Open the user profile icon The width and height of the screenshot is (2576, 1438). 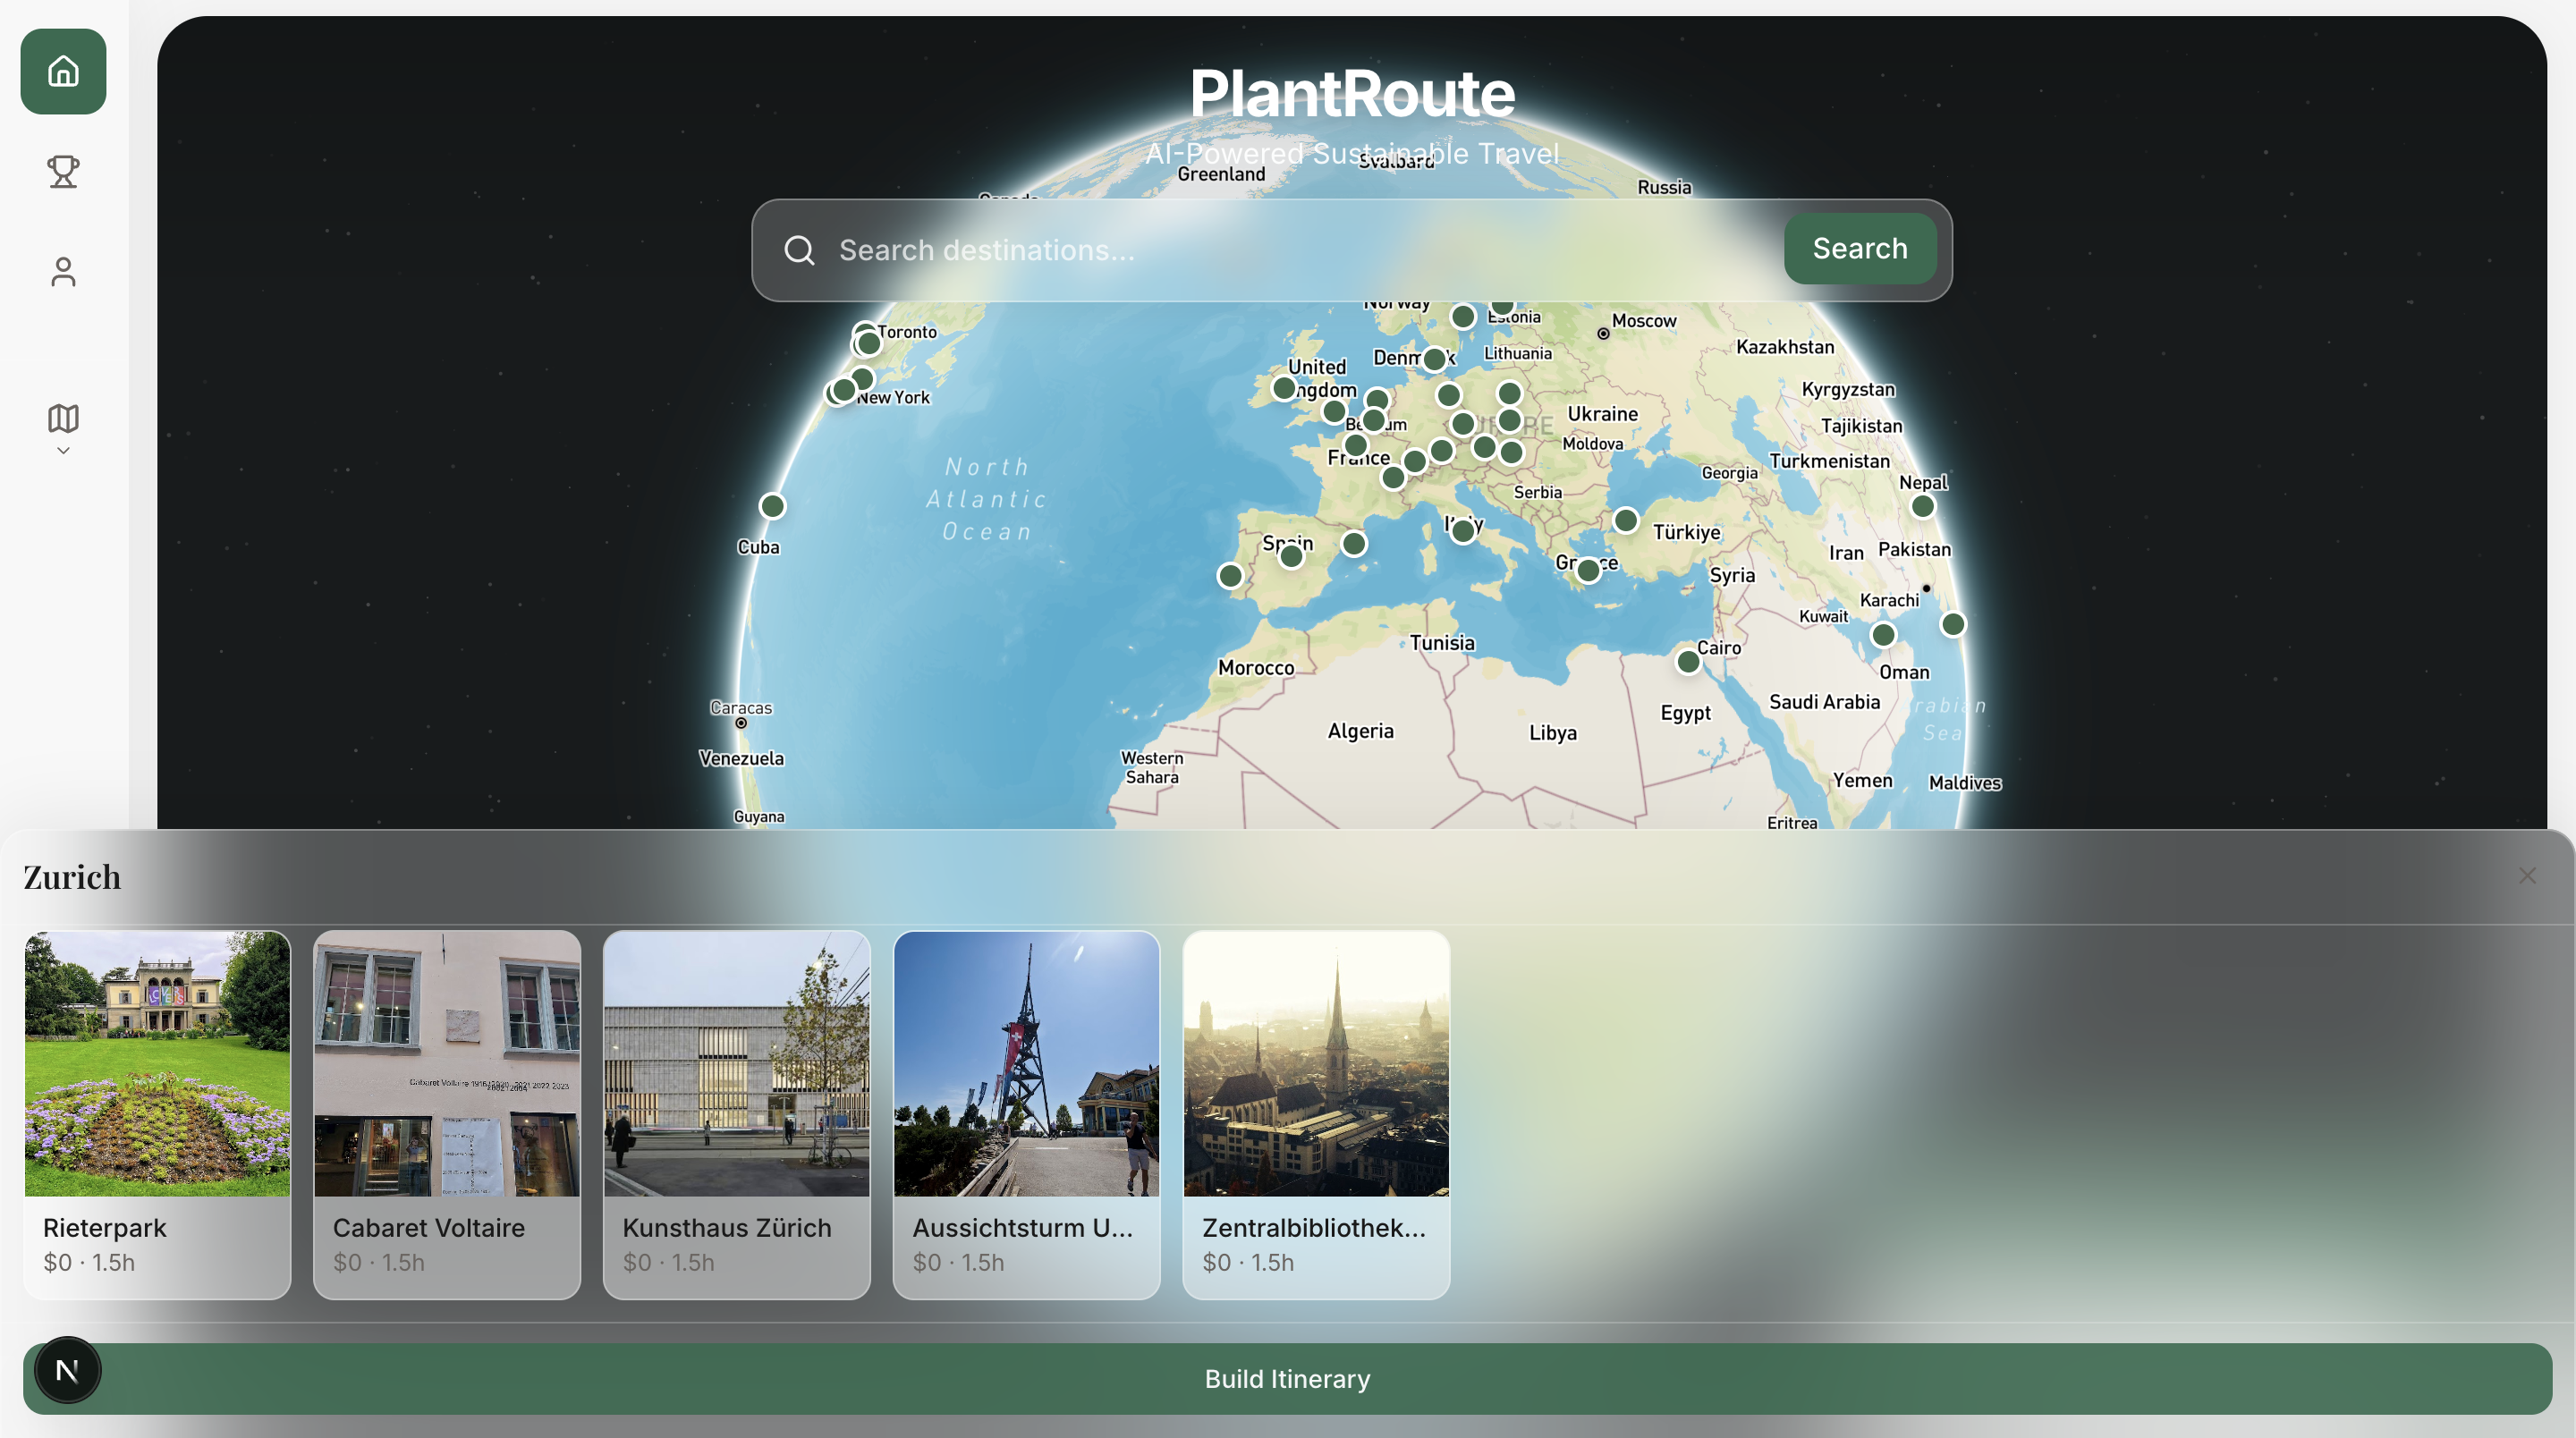click(x=63, y=271)
